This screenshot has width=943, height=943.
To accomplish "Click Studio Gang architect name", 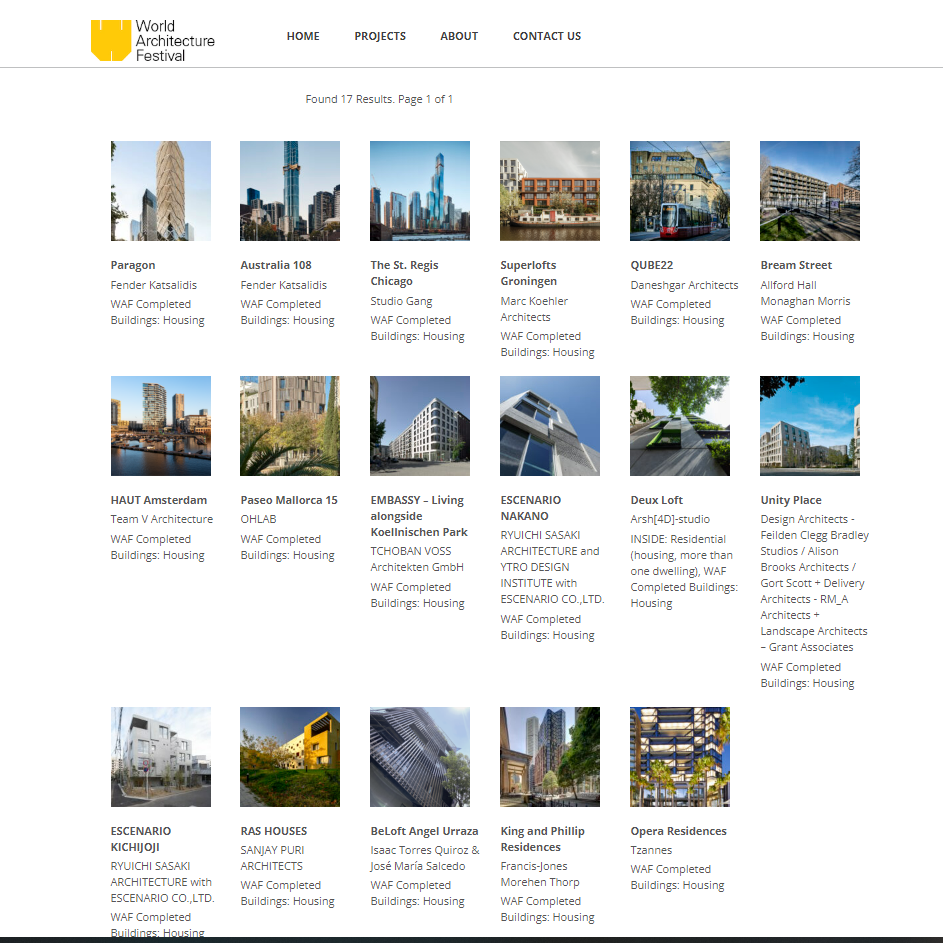I will (x=401, y=301).
